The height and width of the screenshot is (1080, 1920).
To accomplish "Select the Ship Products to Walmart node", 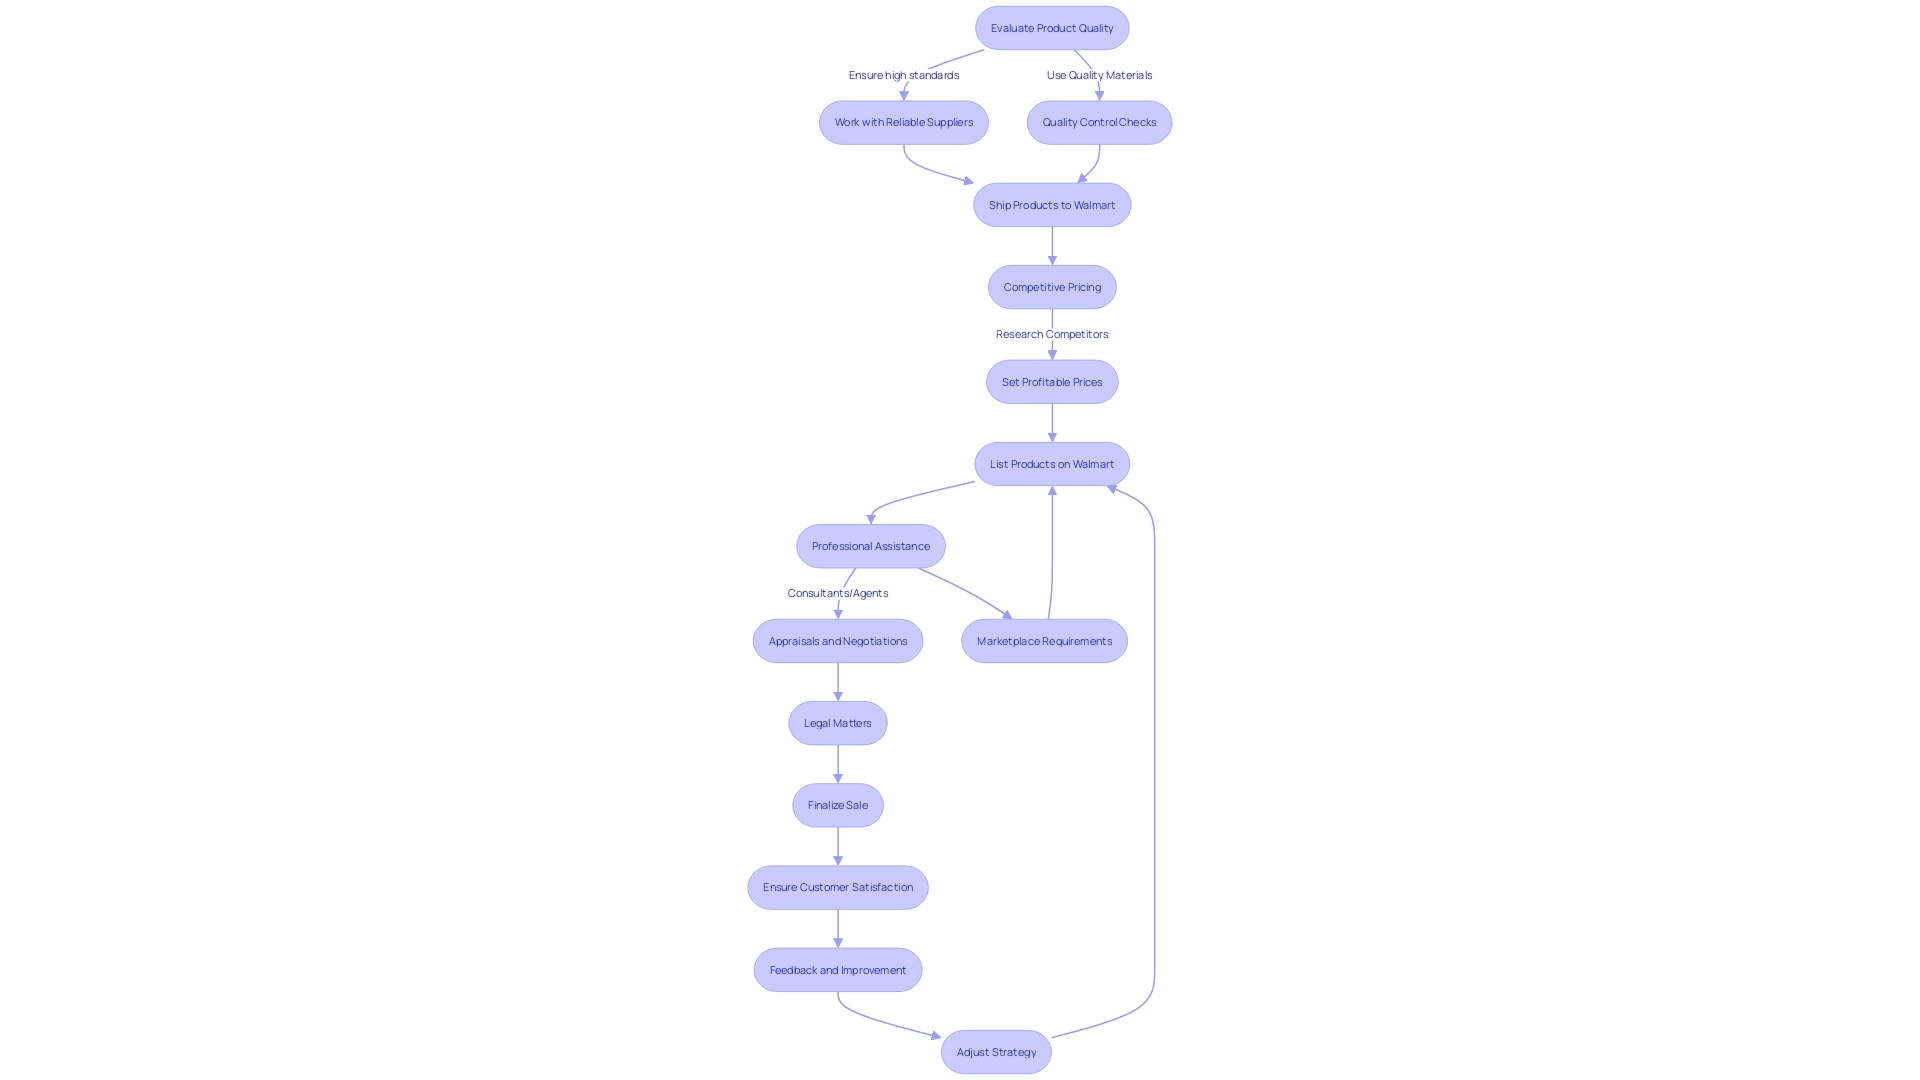I will (x=1051, y=204).
